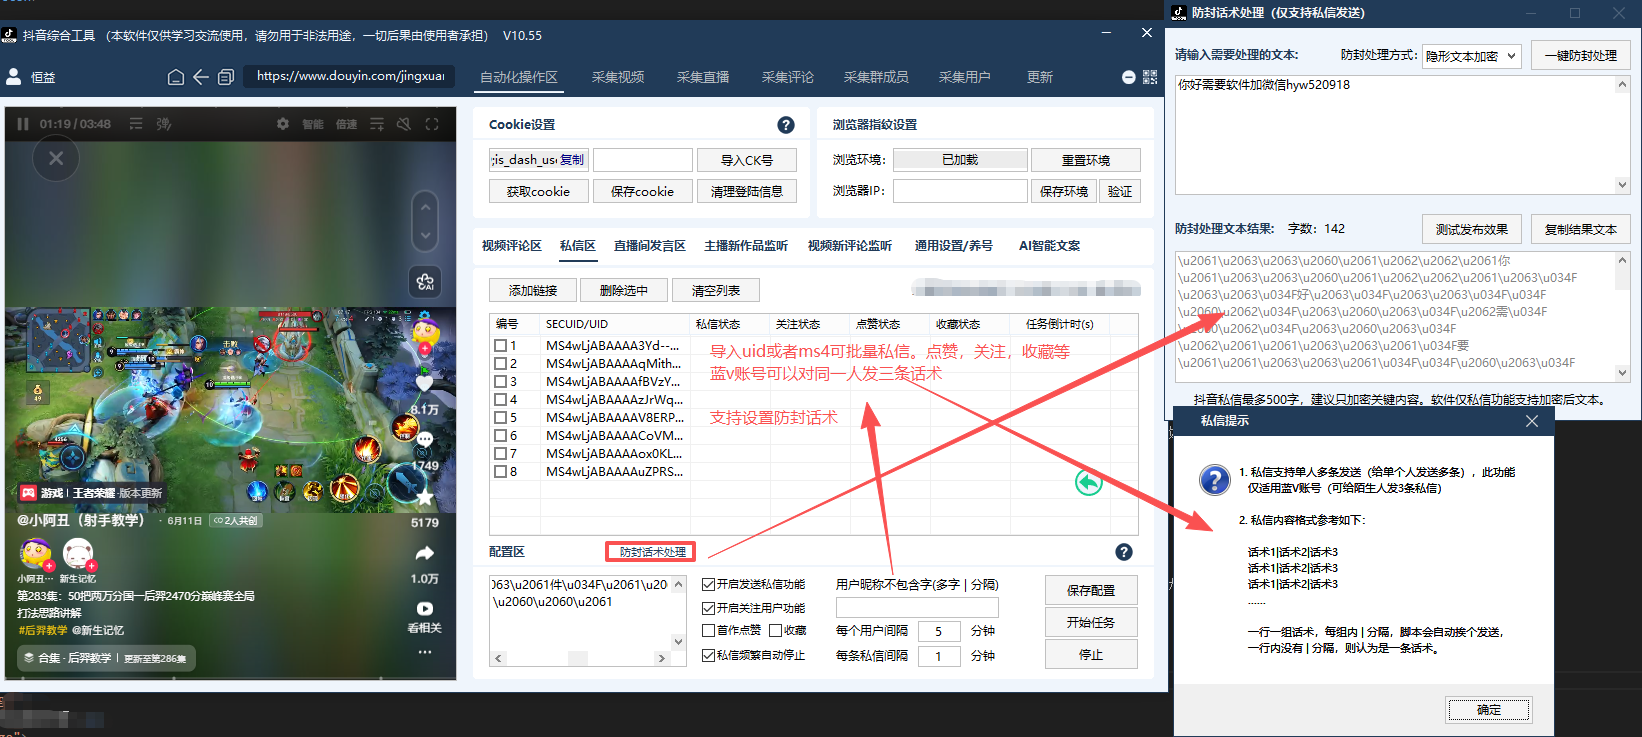Open help question mark in Cookie设置

point(786,125)
